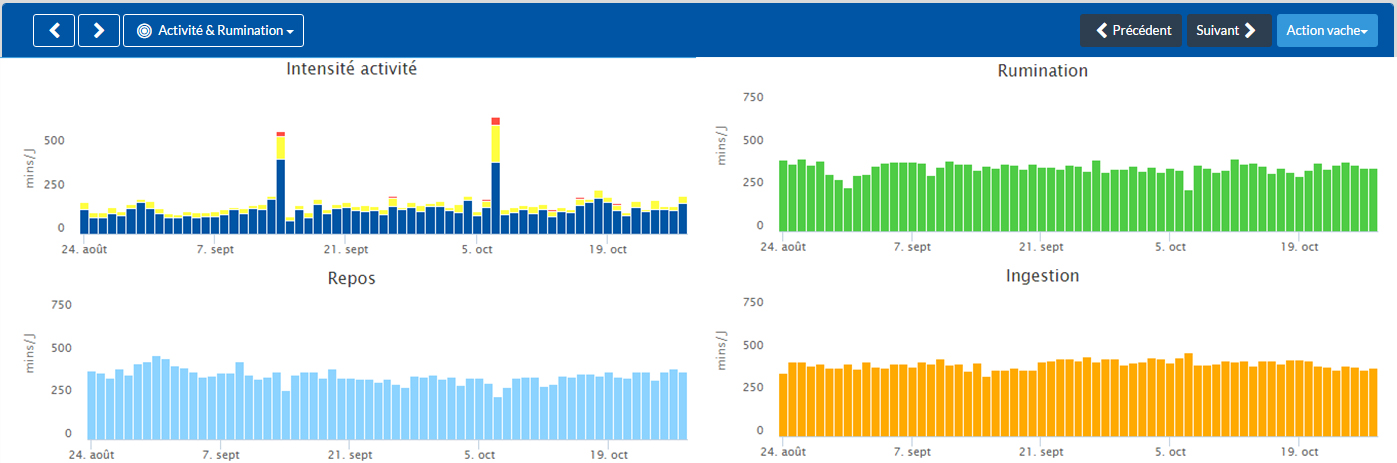Viewport: 1397px width, 463px height.
Task: Click the left chevron navigation button
Action: click(x=54, y=30)
